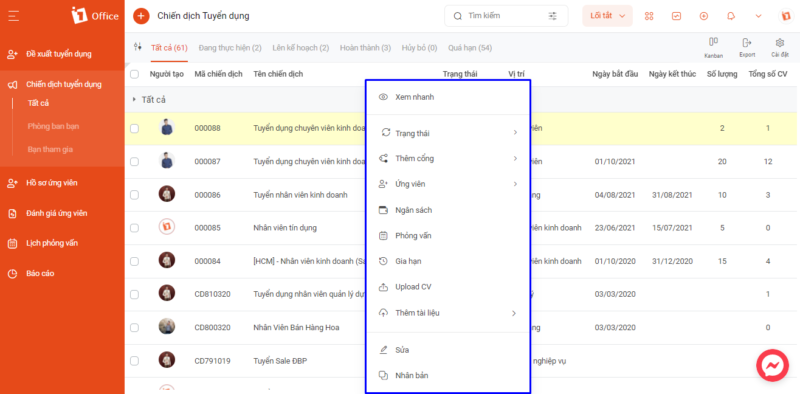Image resolution: width=800 pixels, height=394 pixels.
Task: Tick the checkbox for campaign 000087
Action: point(135,162)
